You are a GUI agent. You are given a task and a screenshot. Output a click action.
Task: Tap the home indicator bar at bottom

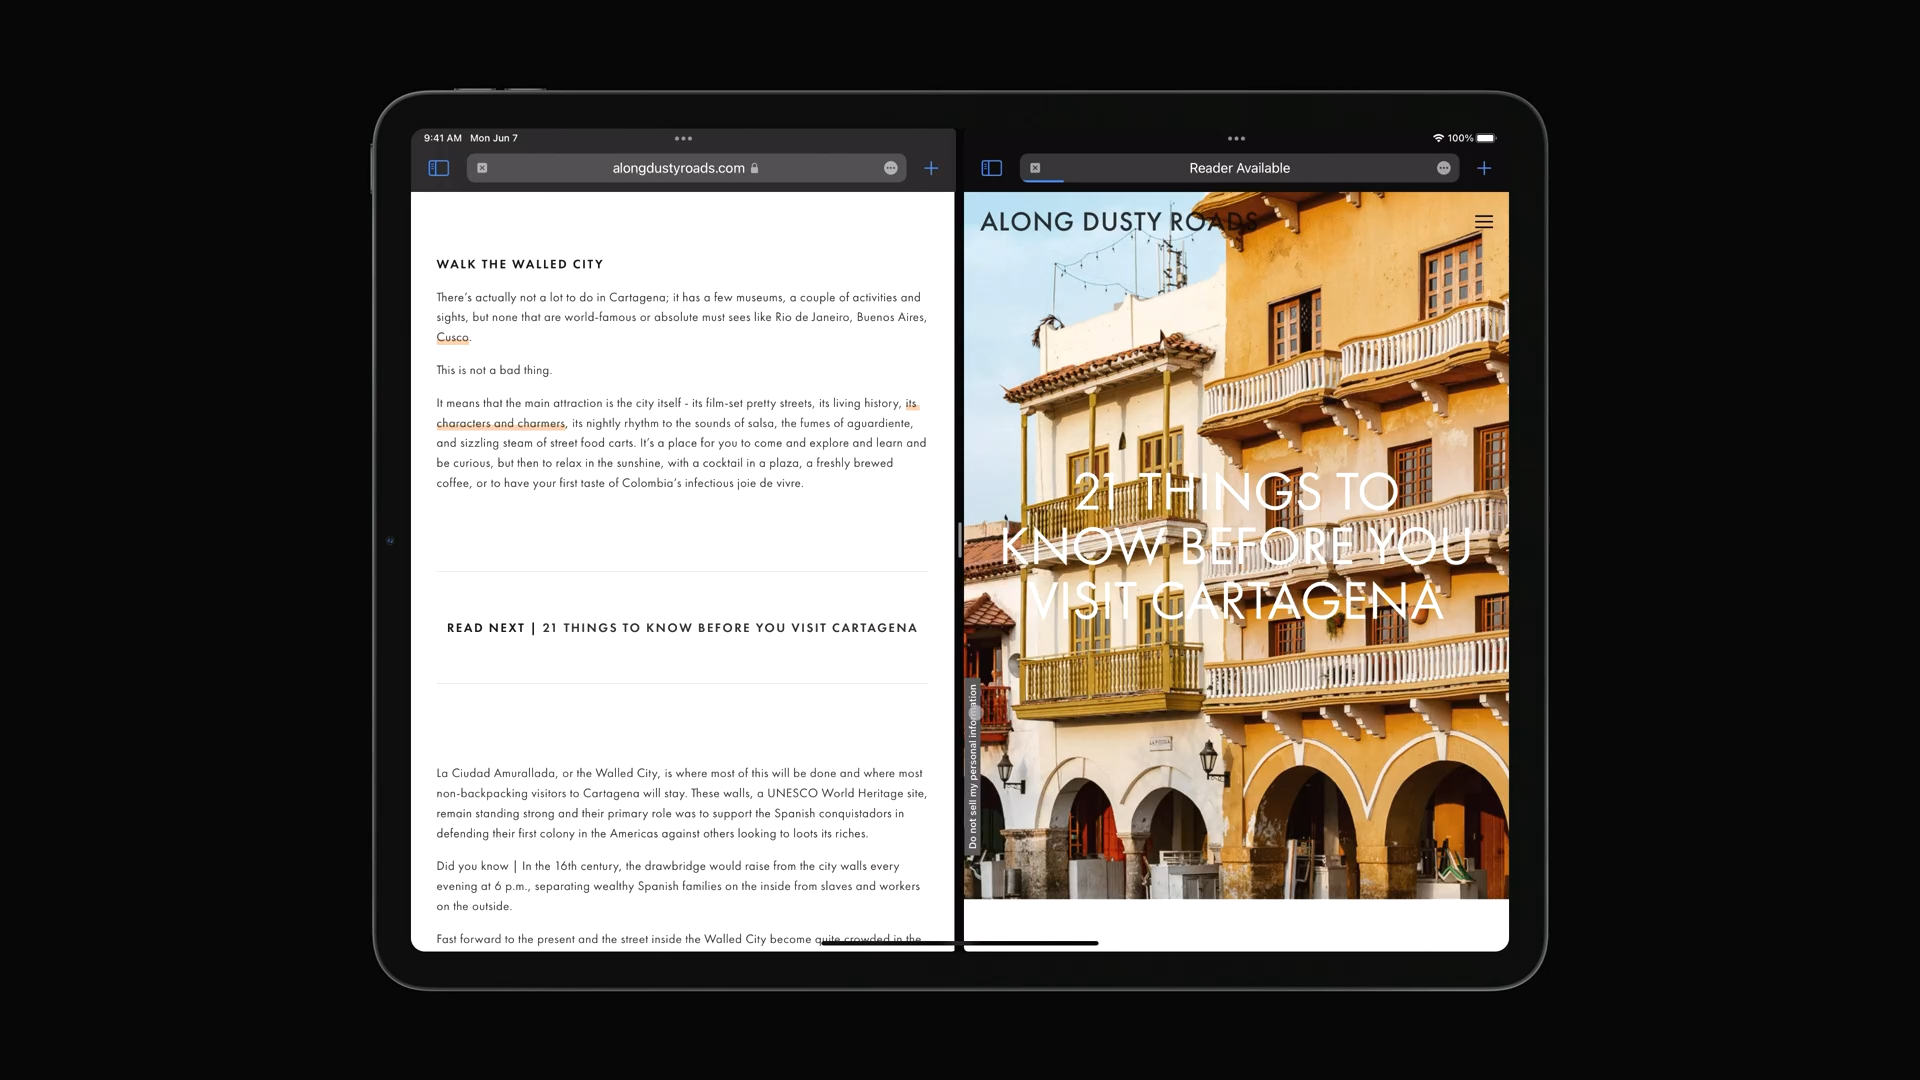coord(960,943)
